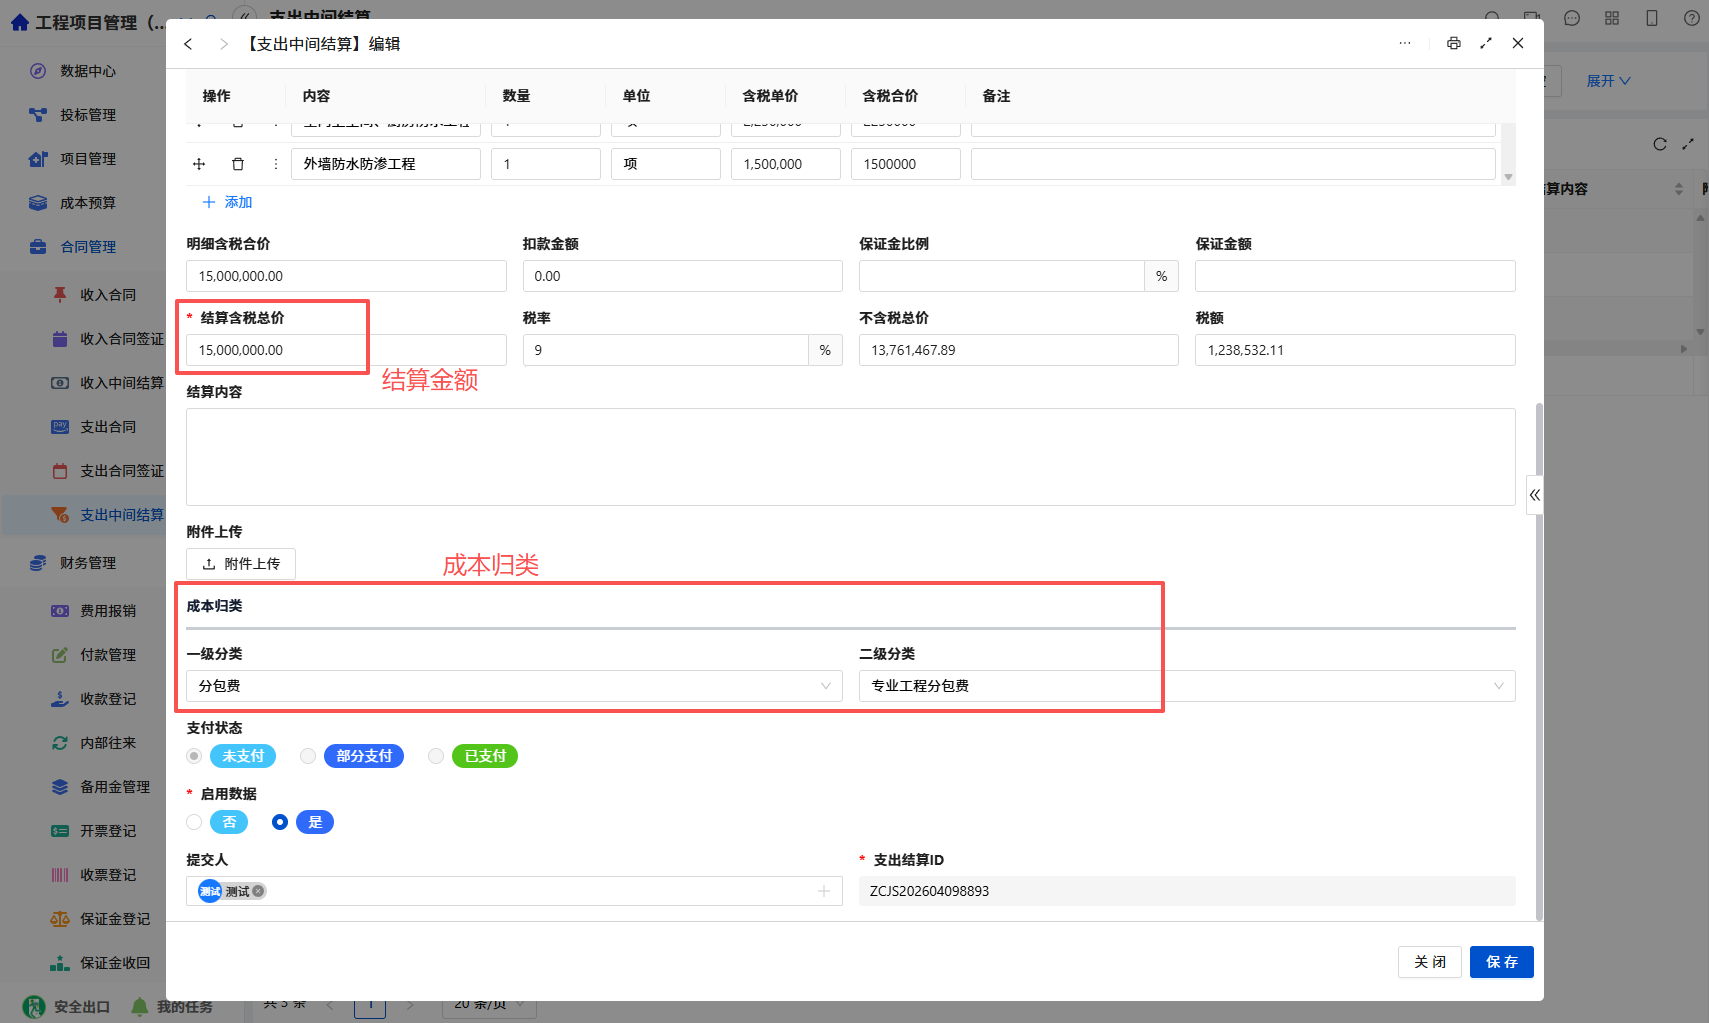Click the 结算含税总价 input field
The width and height of the screenshot is (1709, 1023).
coord(346,350)
